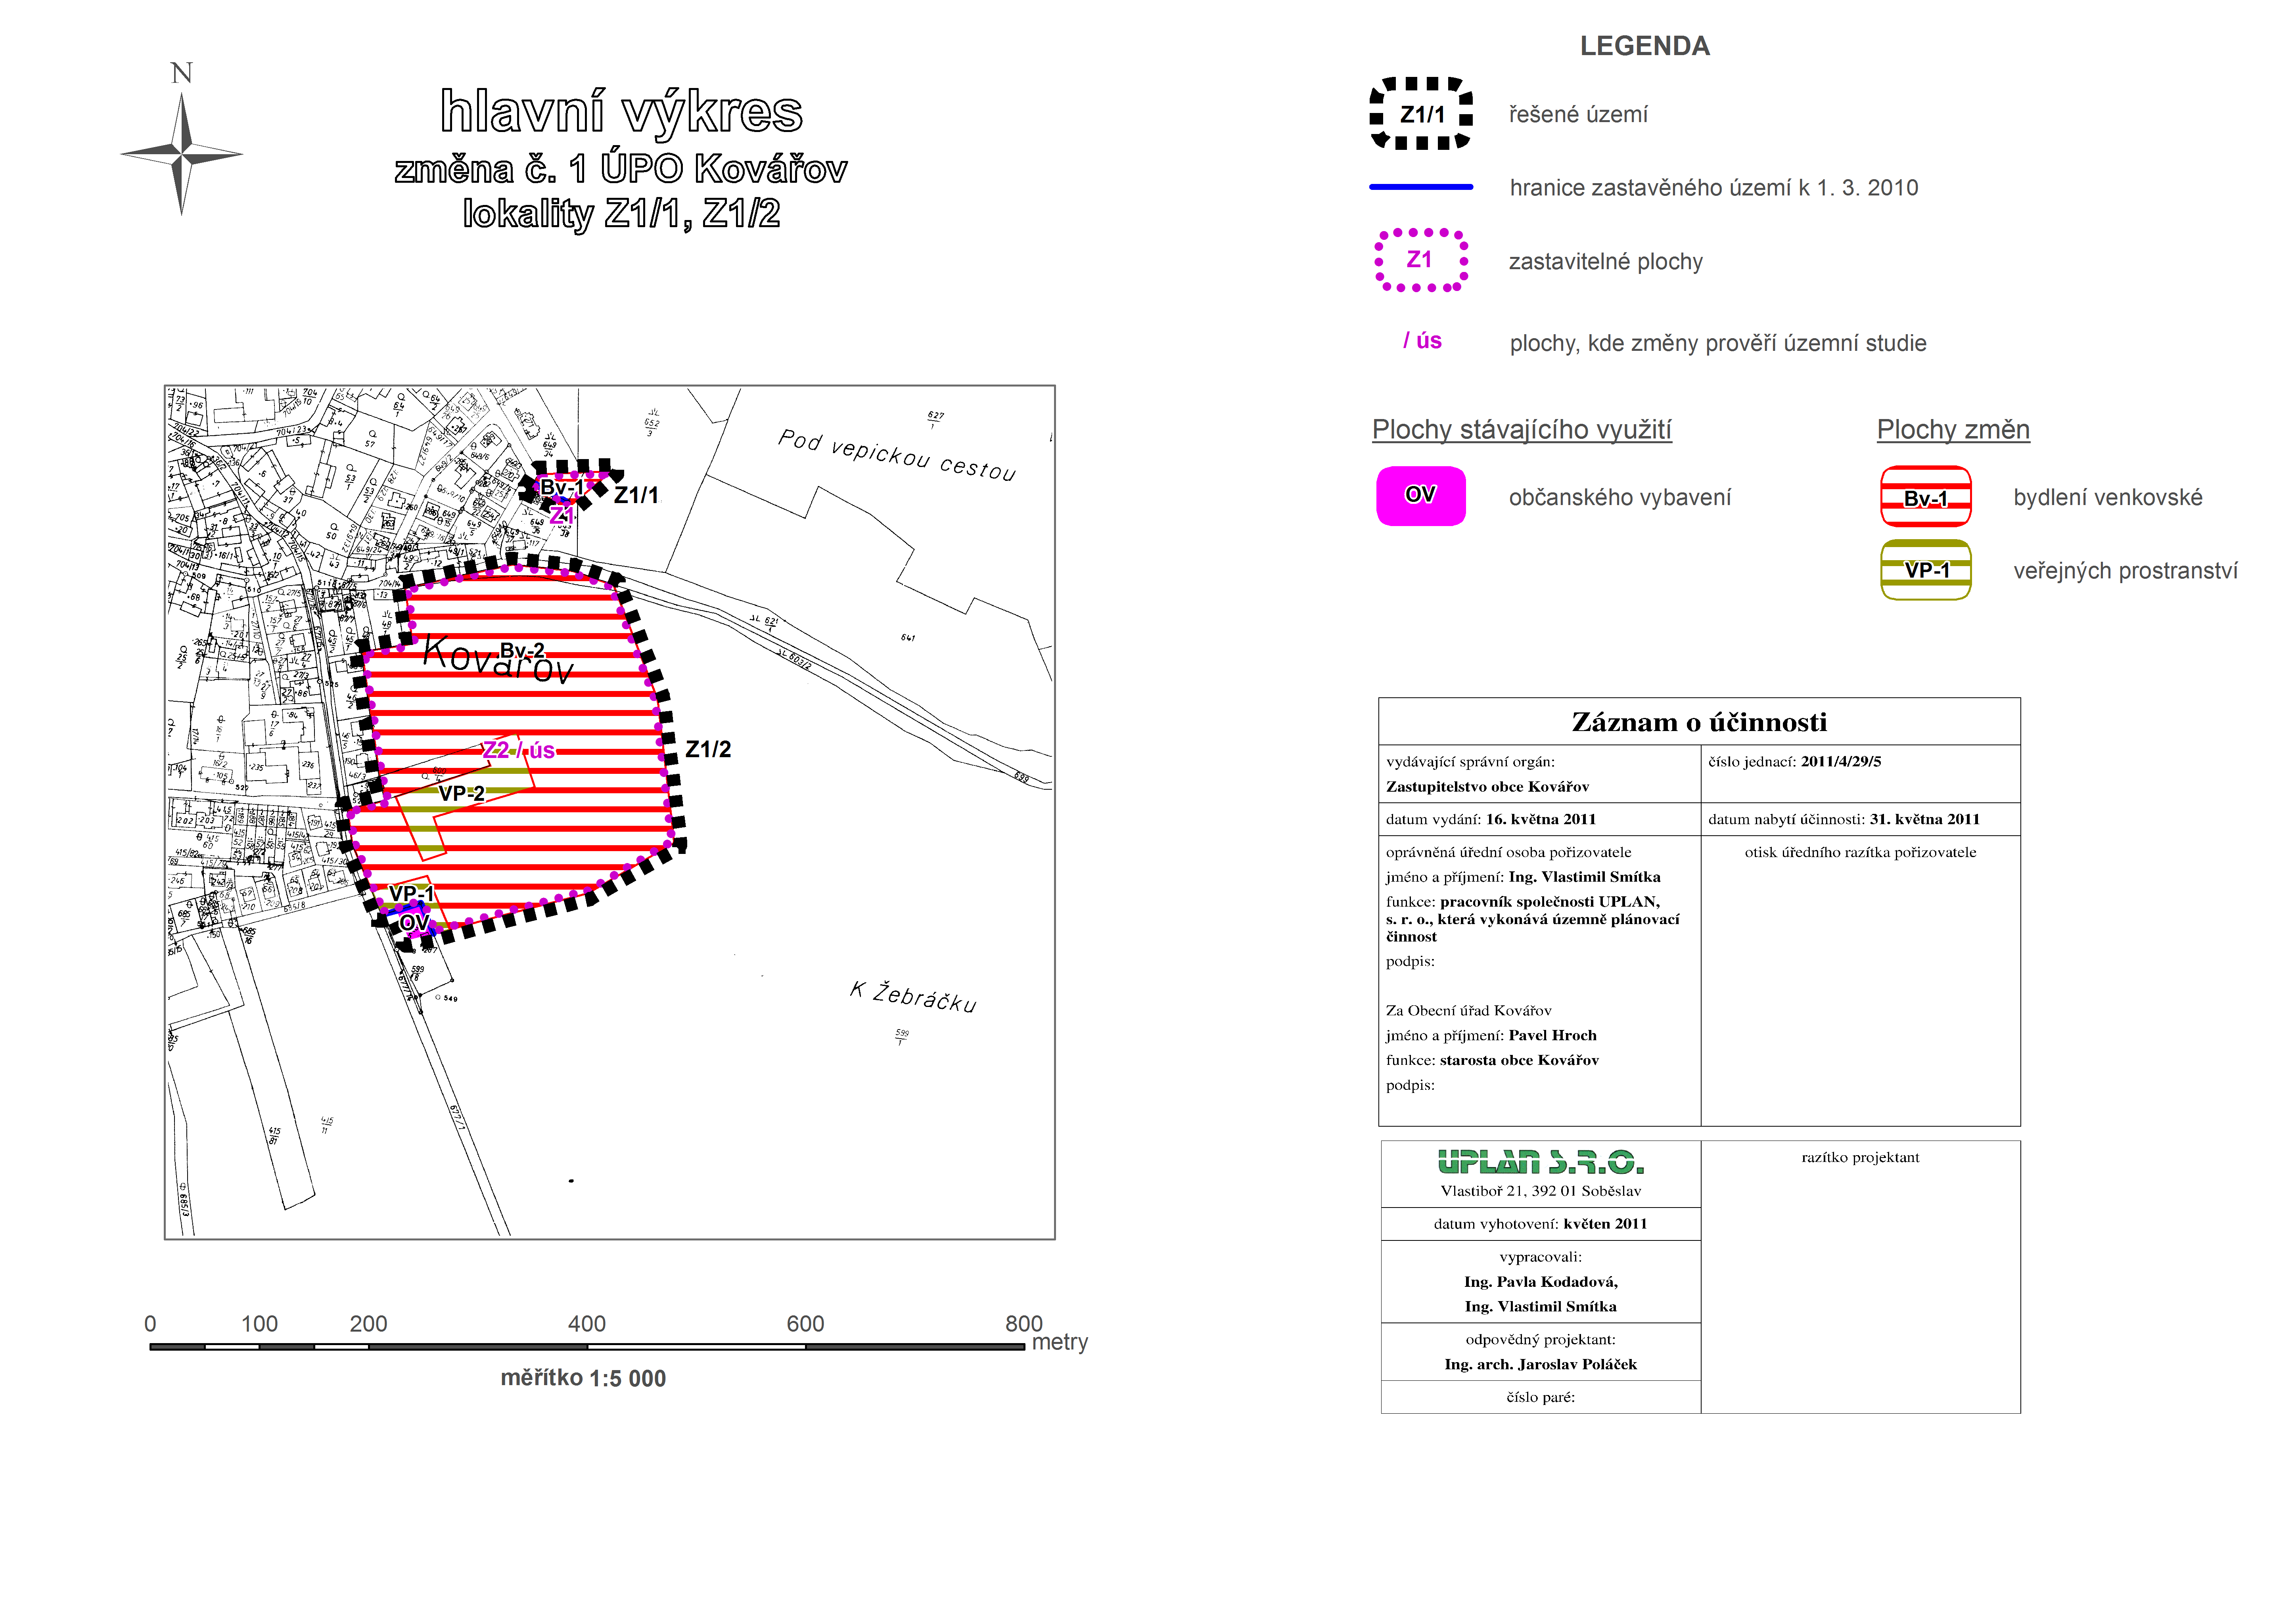Click the 'Pod vepickou cestou' map label
This screenshot has height=1623, width=2296.
click(897, 455)
